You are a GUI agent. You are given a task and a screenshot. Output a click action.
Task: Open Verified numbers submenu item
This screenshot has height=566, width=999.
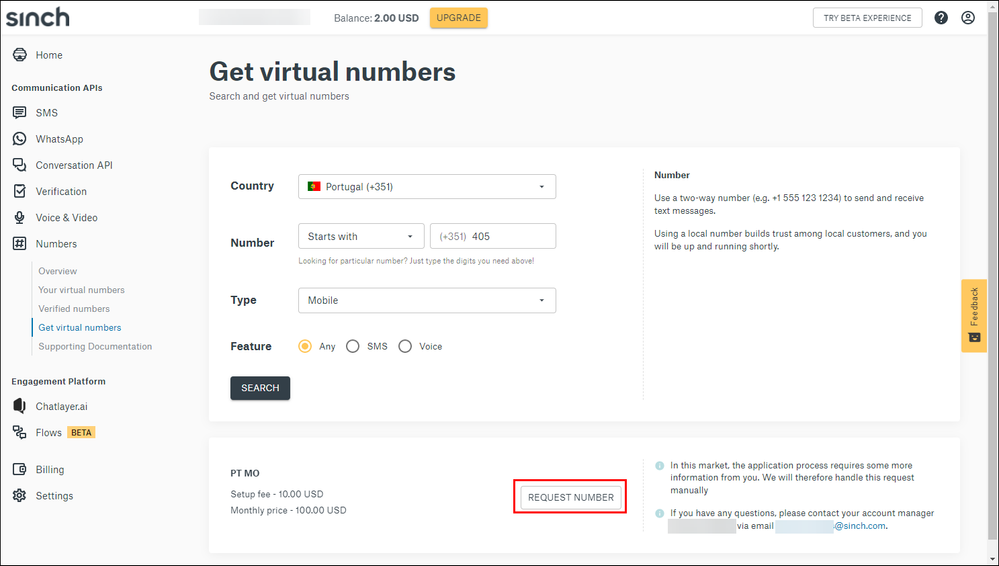click(x=74, y=308)
